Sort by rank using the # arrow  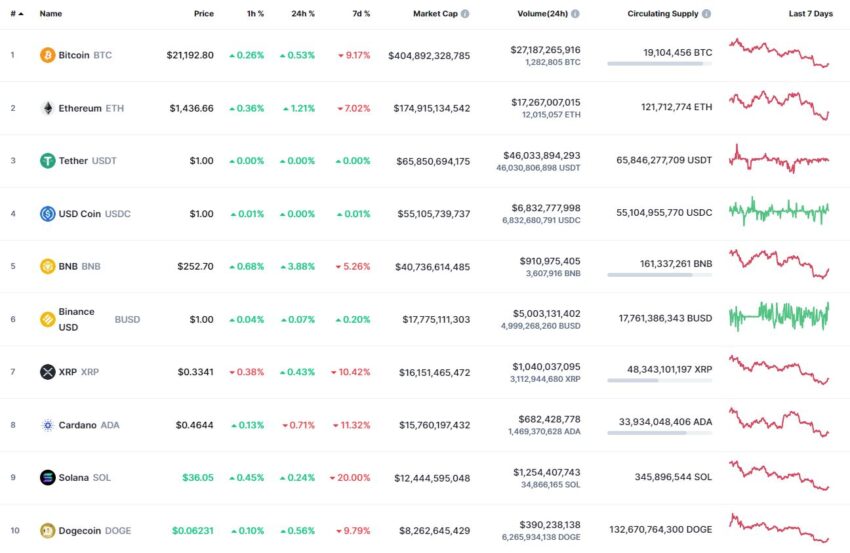coord(17,14)
